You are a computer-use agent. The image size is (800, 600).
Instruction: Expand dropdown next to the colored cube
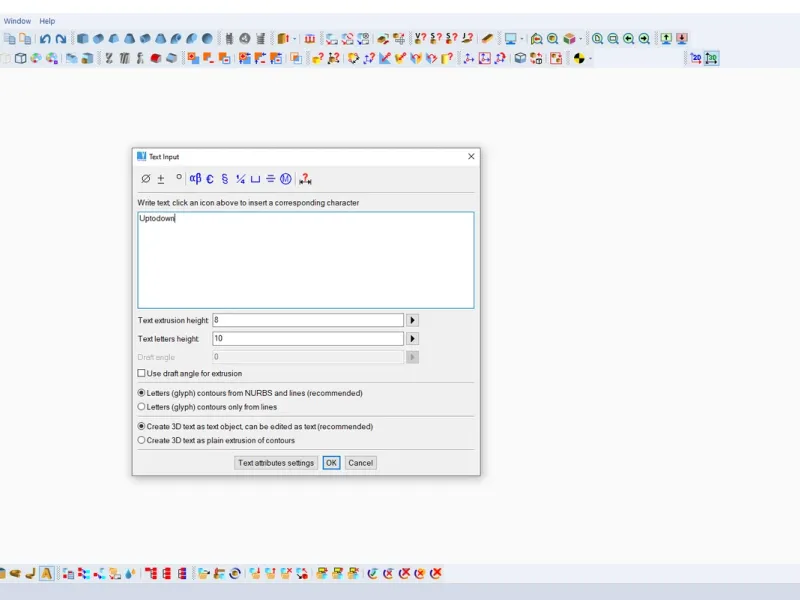[581, 39]
